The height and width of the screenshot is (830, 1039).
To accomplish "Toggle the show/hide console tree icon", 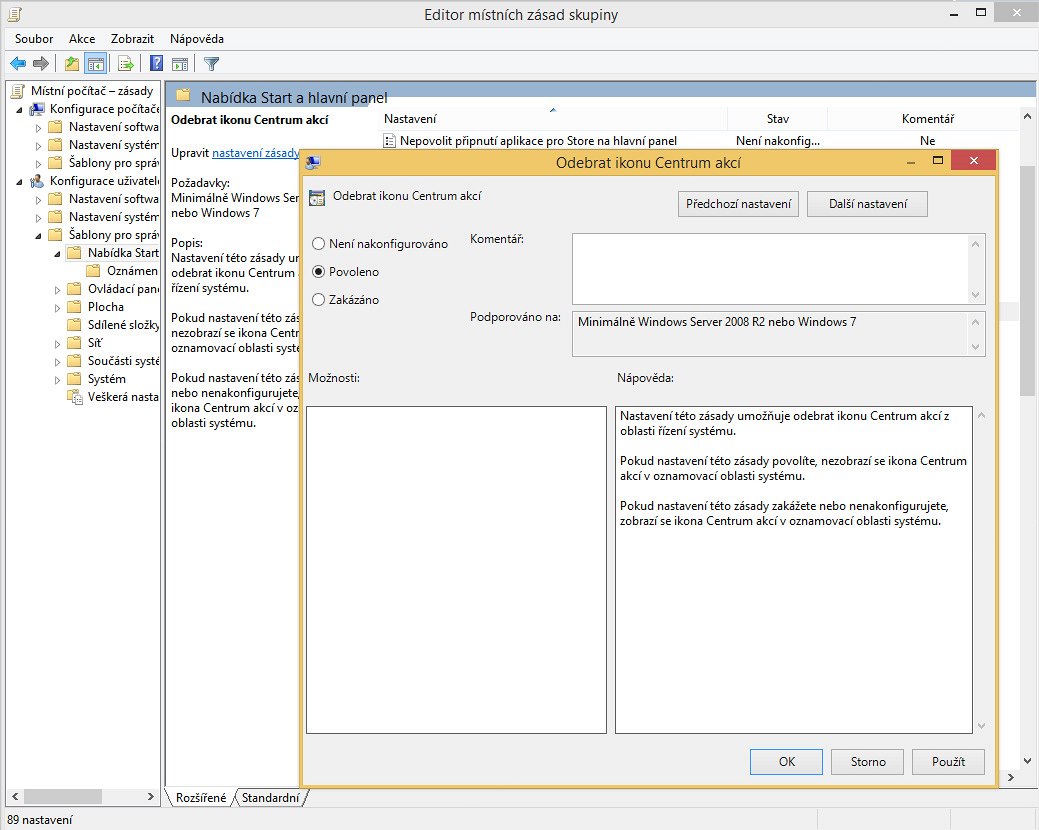I will click(x=96, y=64).
